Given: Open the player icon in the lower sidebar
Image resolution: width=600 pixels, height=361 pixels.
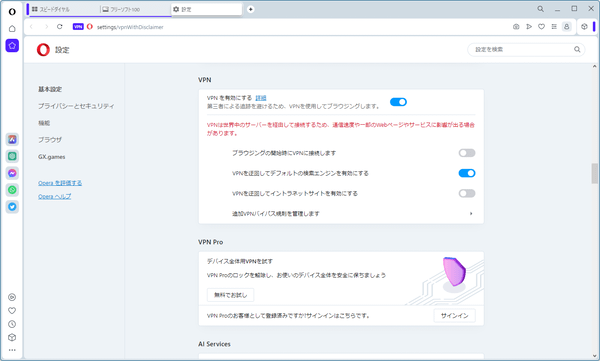Looking at the screenshot, I should click(x=12, y=297).
